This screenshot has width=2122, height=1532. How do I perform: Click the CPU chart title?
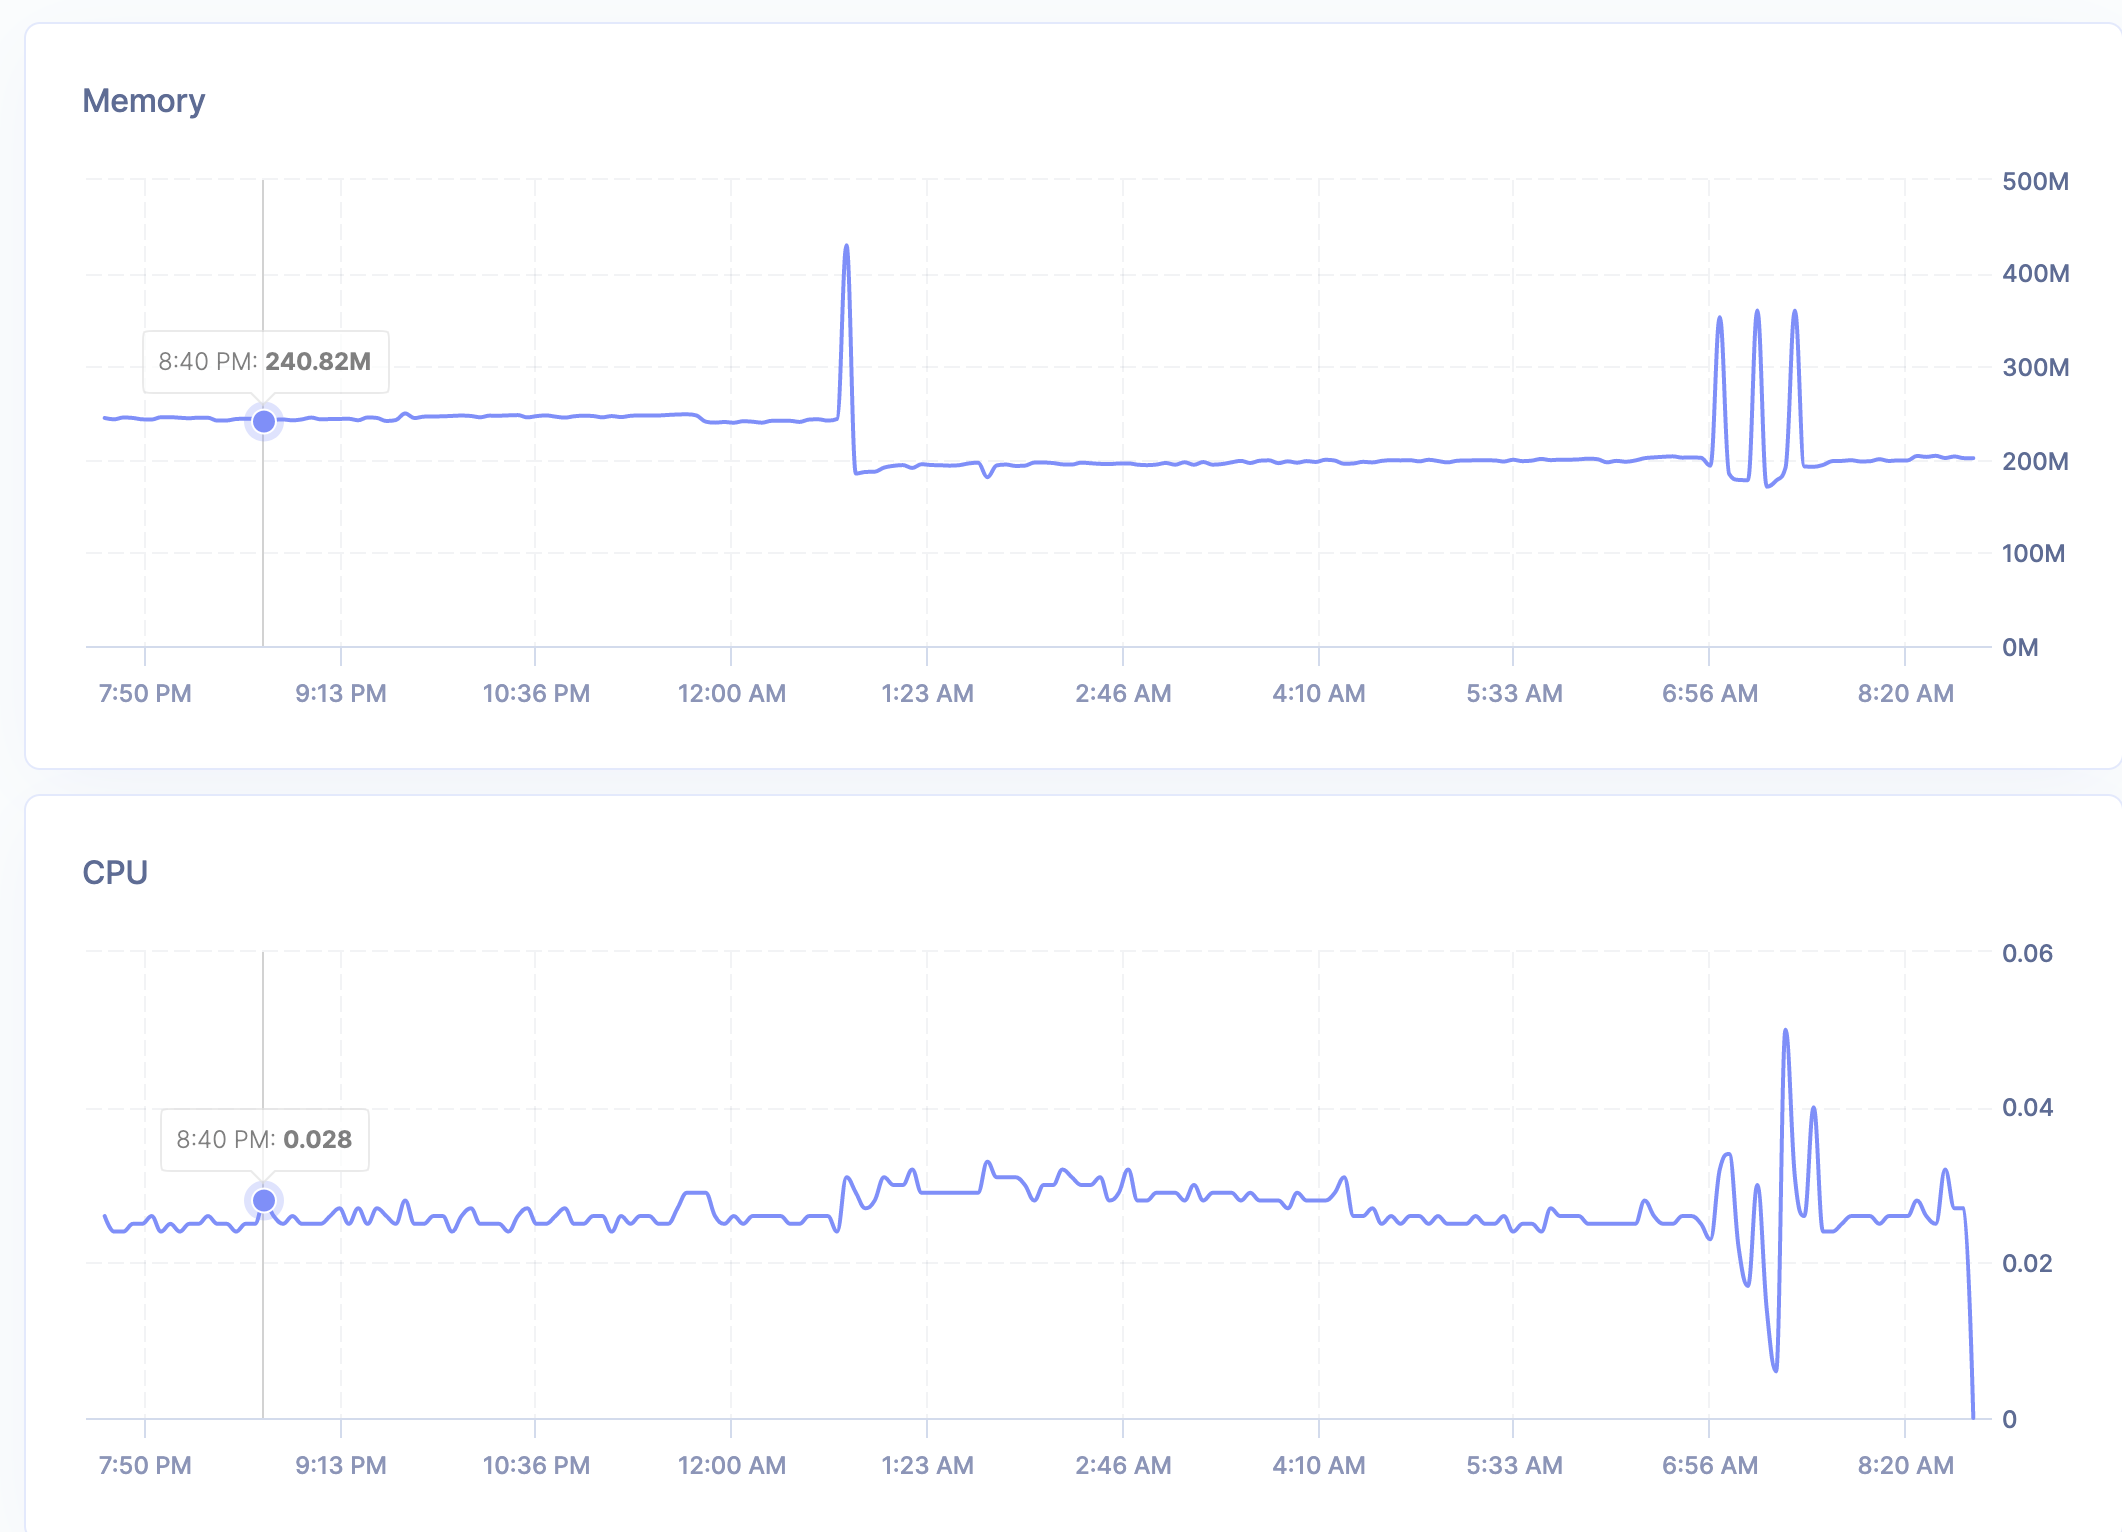115,872
